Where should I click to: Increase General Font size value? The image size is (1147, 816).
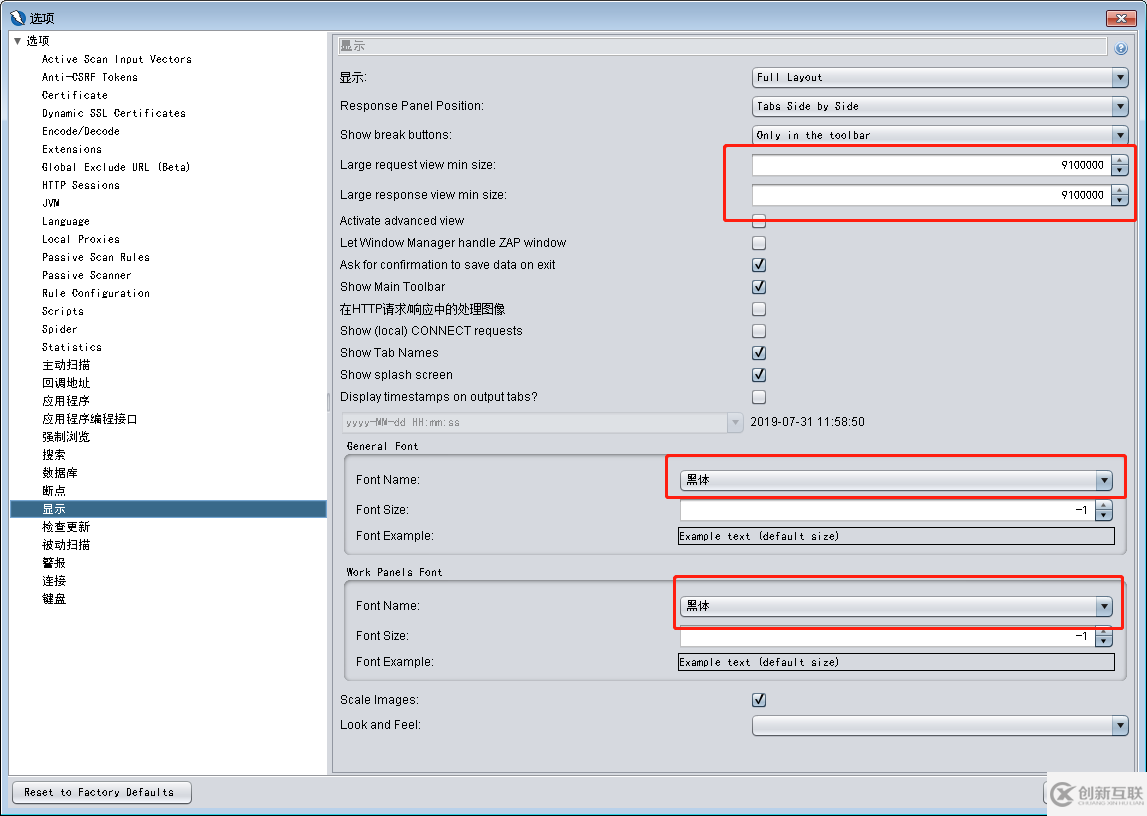[x=1103, y=505]
